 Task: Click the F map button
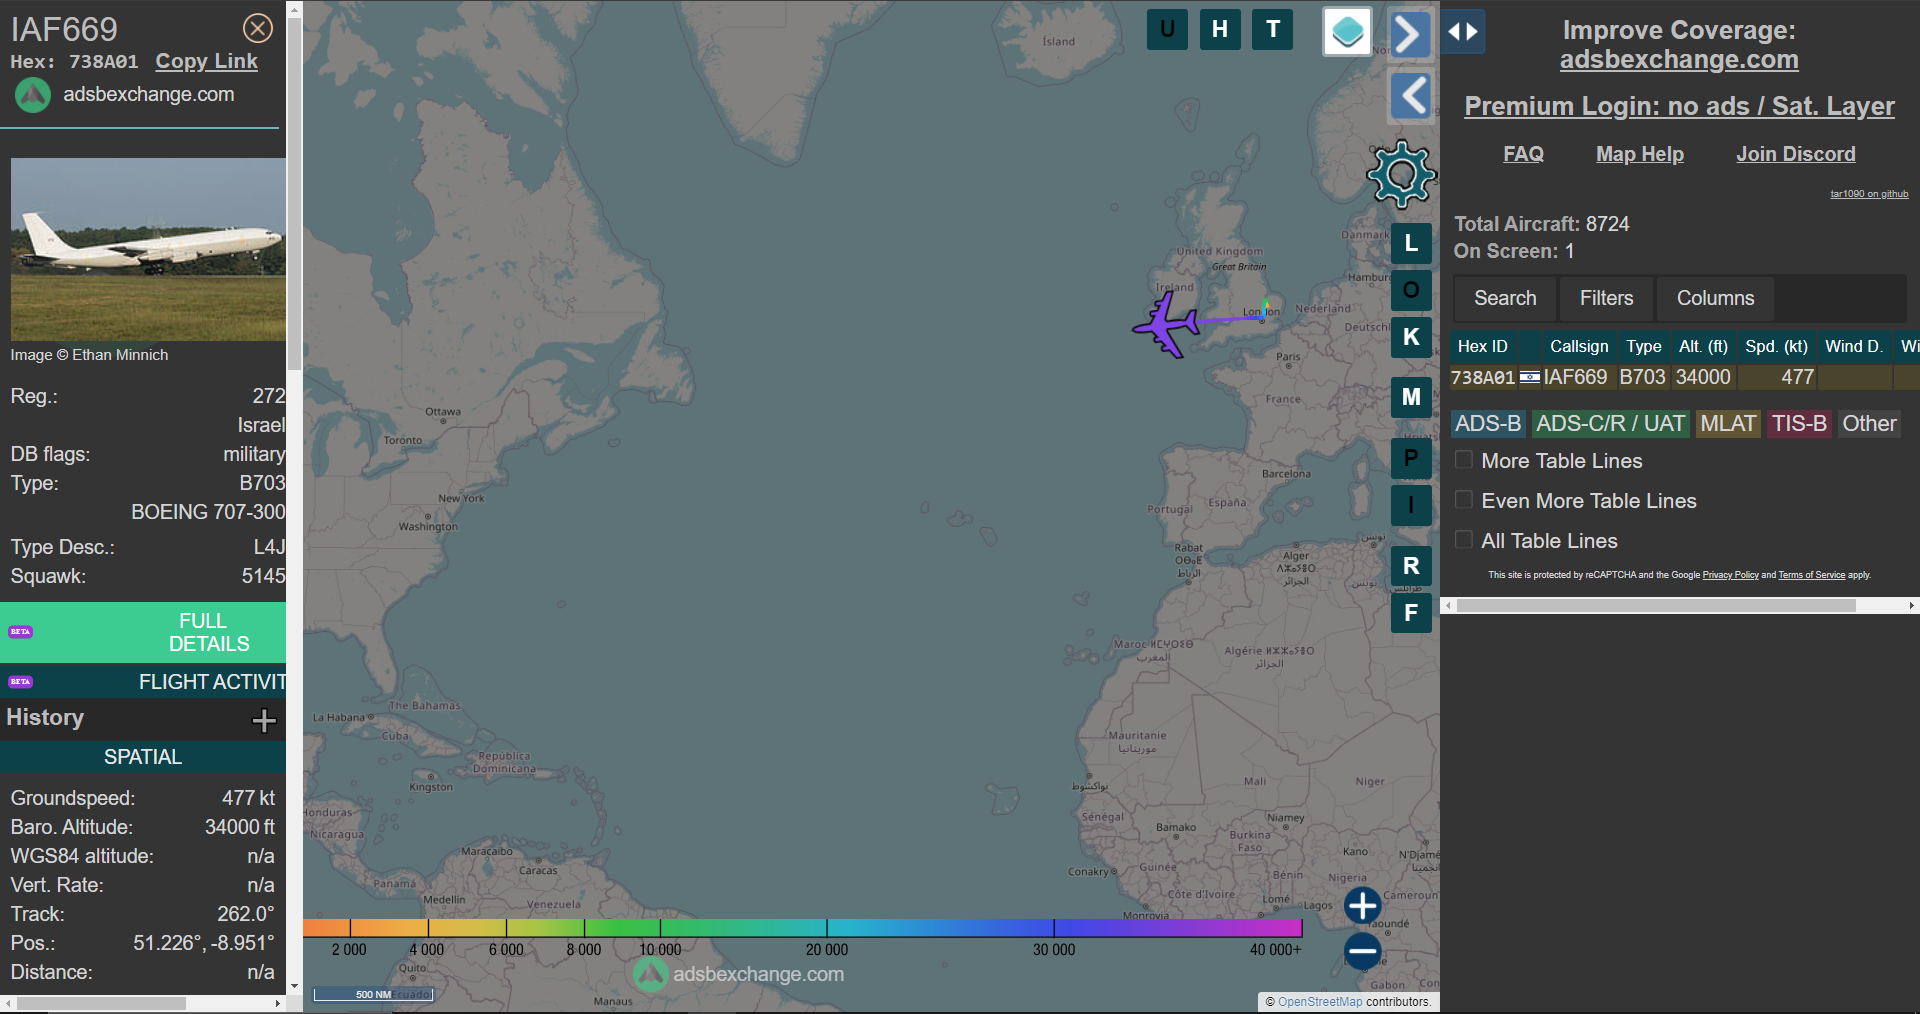(x=1411, y=613)
